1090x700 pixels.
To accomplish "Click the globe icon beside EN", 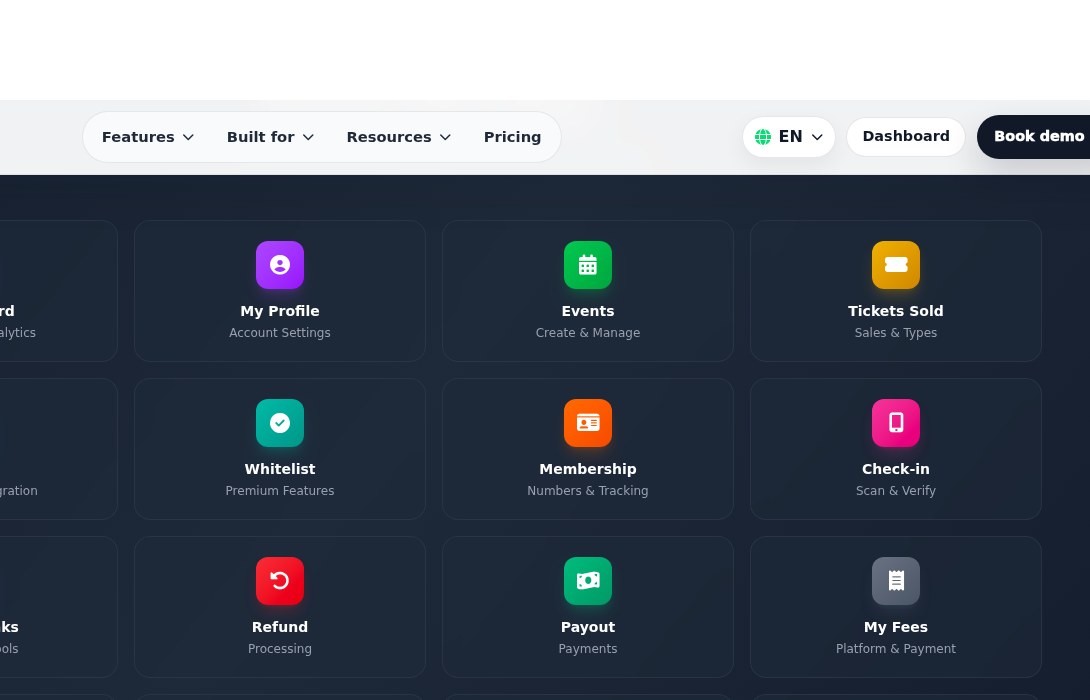I will 763,137.
